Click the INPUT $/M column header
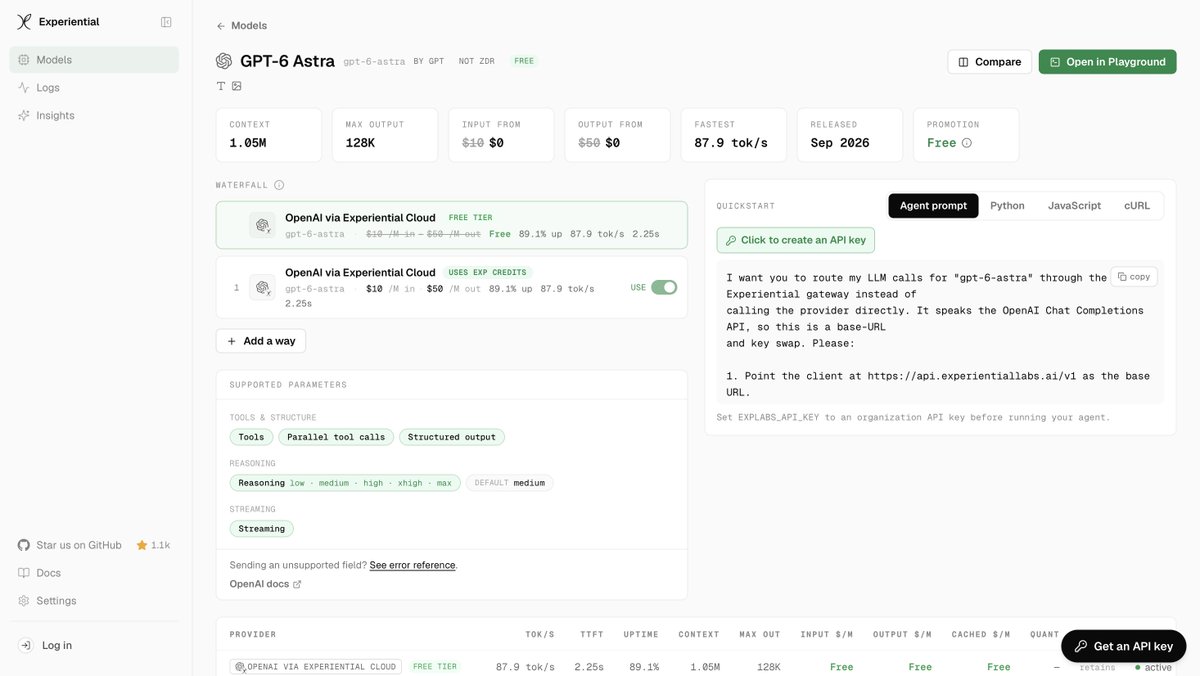The height and width of the screenshot is (676, 1200). coord(827,635)
